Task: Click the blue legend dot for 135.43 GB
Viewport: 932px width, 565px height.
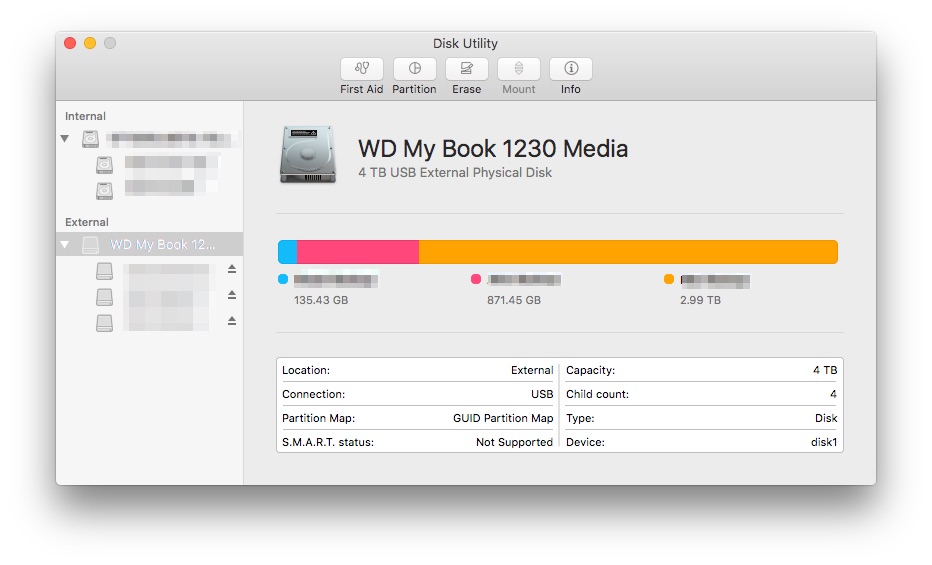Action: coord(283,279)
